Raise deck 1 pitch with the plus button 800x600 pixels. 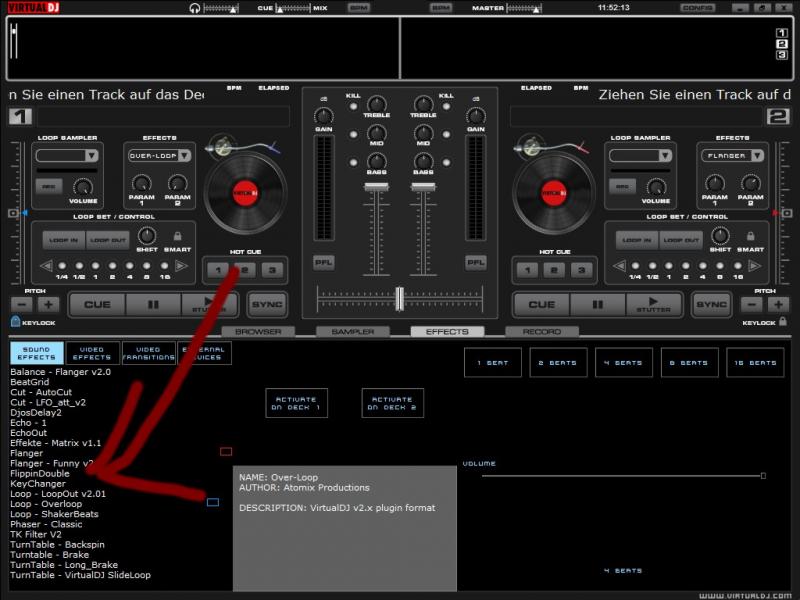(x=48, y=305)
